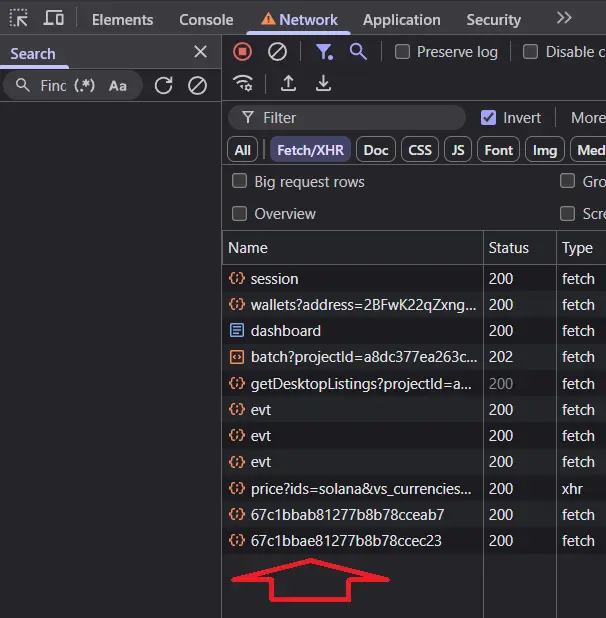Enable Group by frame checkbox

pyautogui.click(x=567, y=181)
